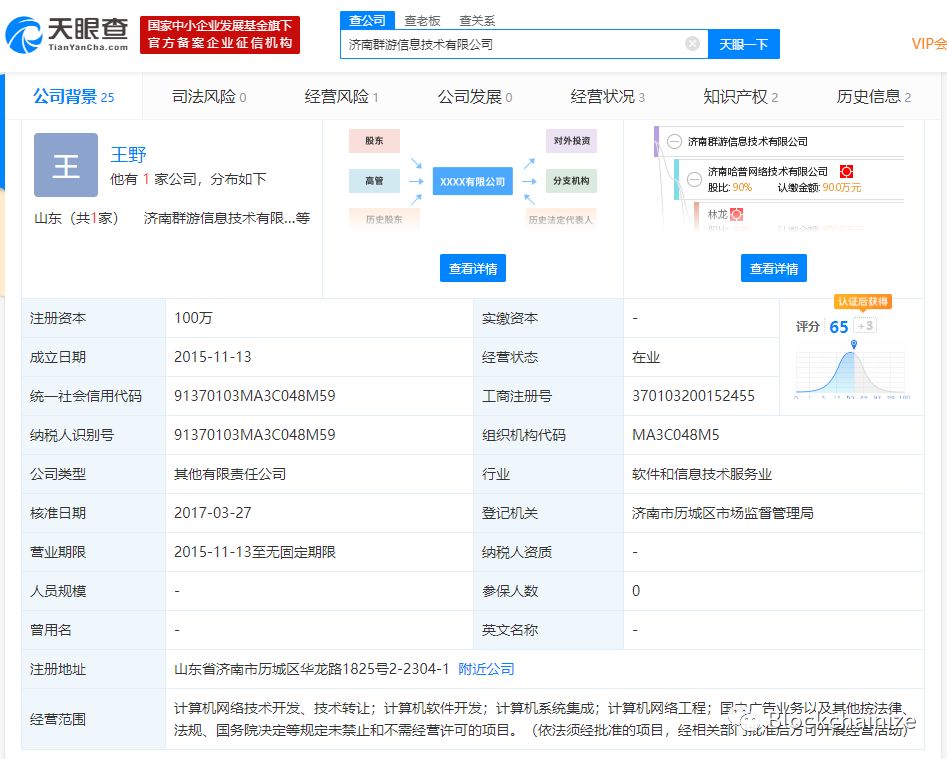Screen dimensions: 947x759
Task: Open the 经营风险 tab
Action: pos(341,97)
